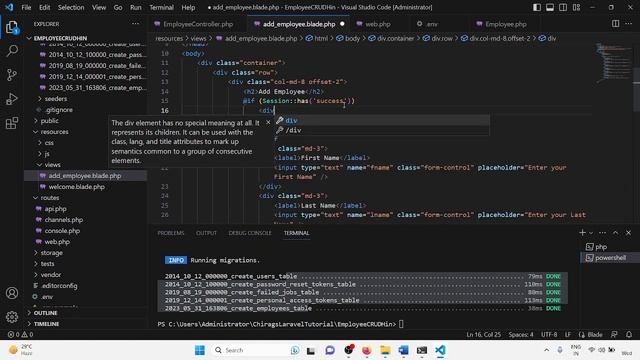Toggle bottom panel layout icon
This screenshot has width=640, height=360.
[550, 7]
